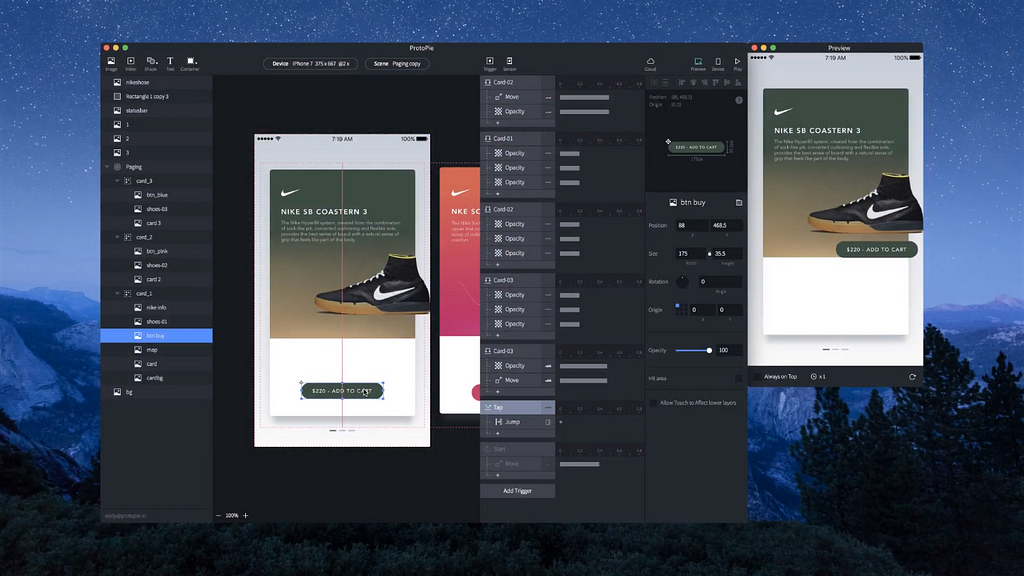This screenshot has width=1024, height=576.
Task: Enable Allow Touch to Affect lower layers
Action: point(653,403)
